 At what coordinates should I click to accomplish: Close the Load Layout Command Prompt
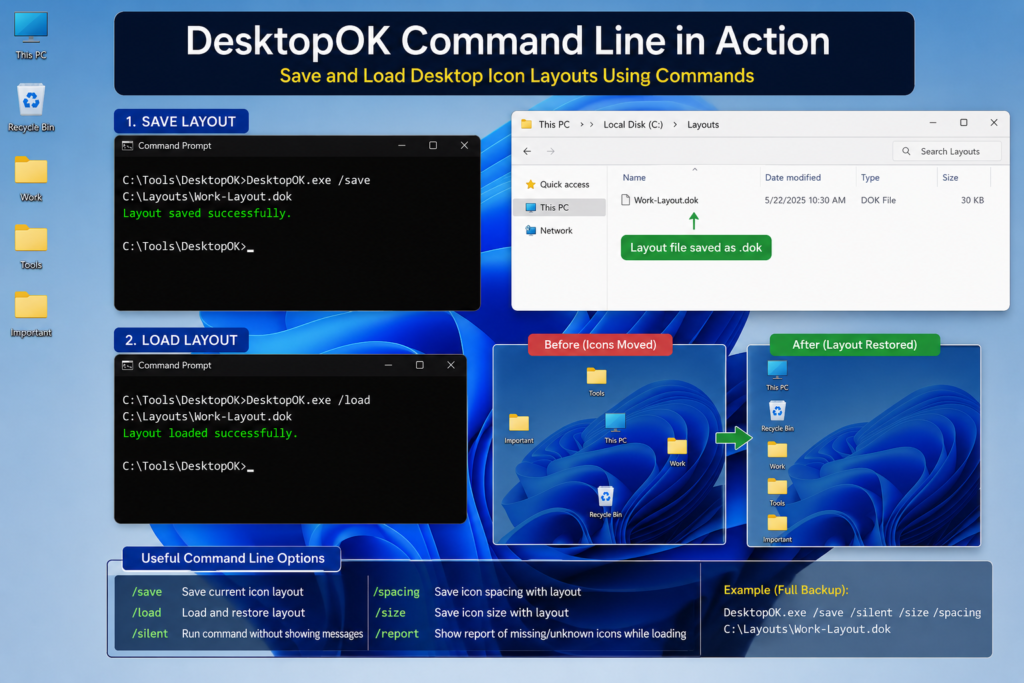451,365
